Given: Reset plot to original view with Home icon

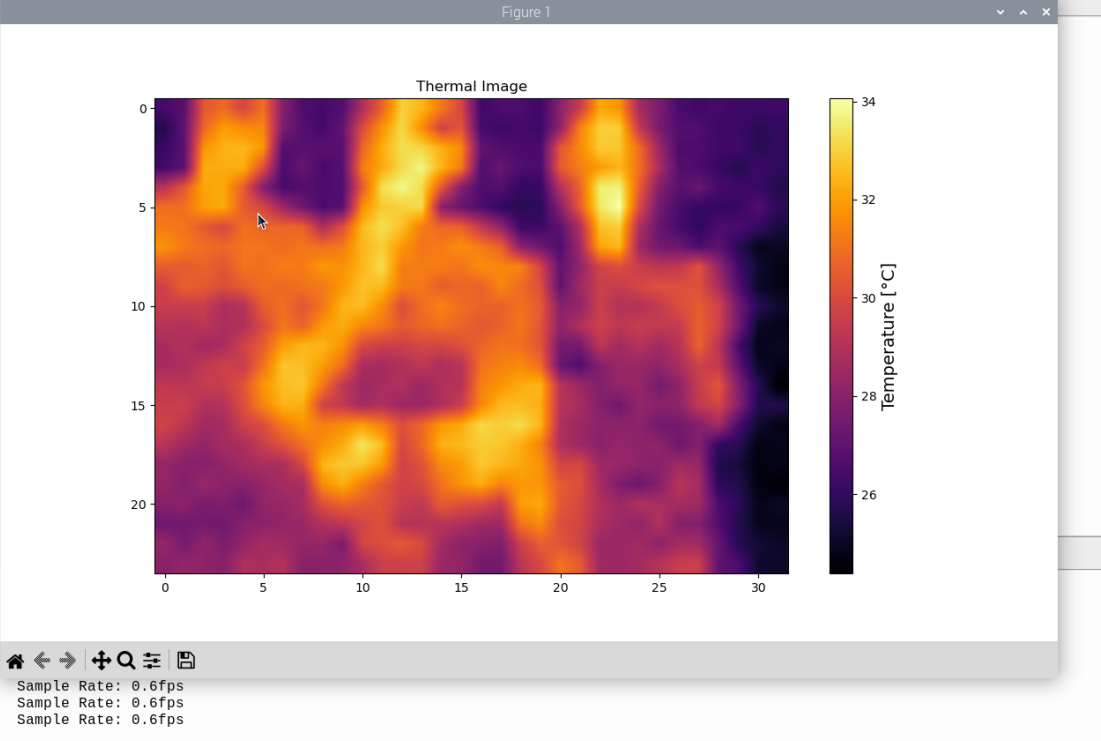Looking at the screenshot, I should tap(15, 661).
